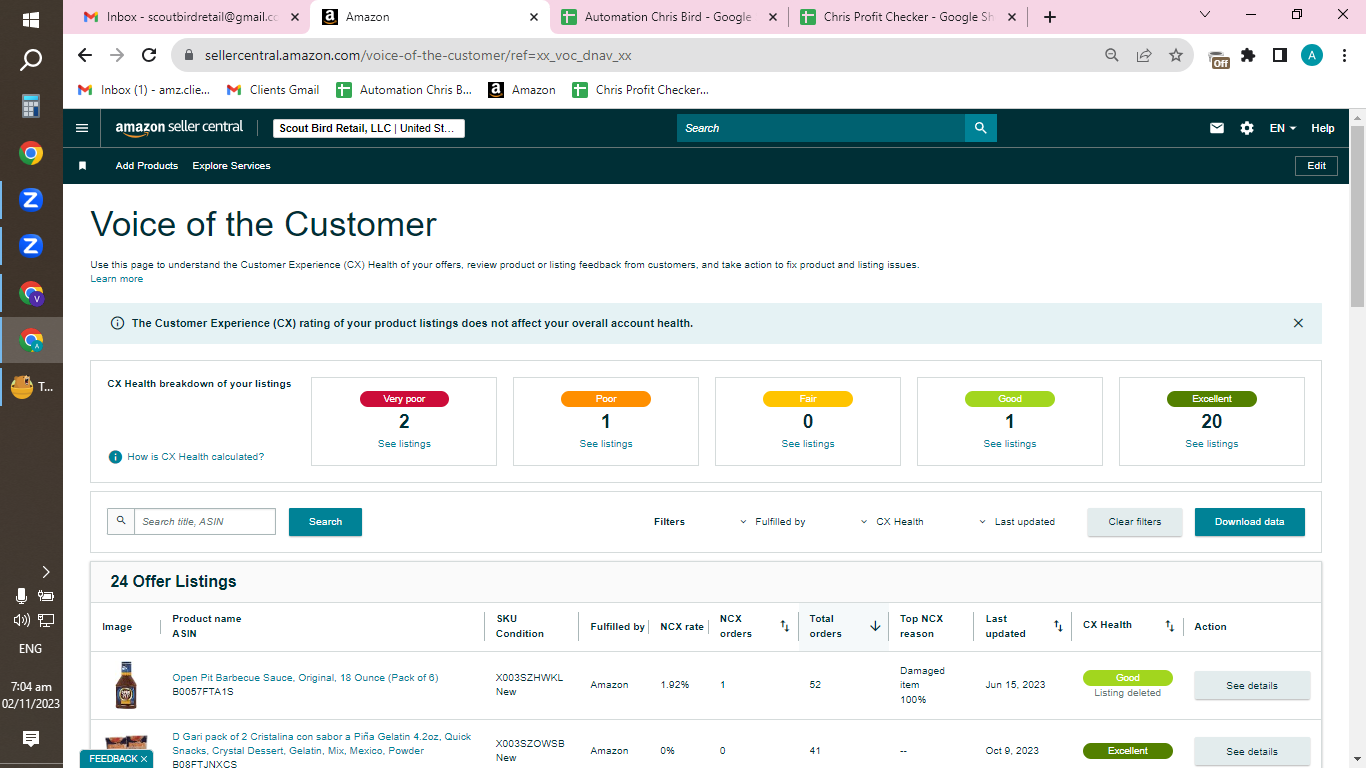Open the messages envelope icon
Screen dimensions: 1366x768
point(1217,128)
